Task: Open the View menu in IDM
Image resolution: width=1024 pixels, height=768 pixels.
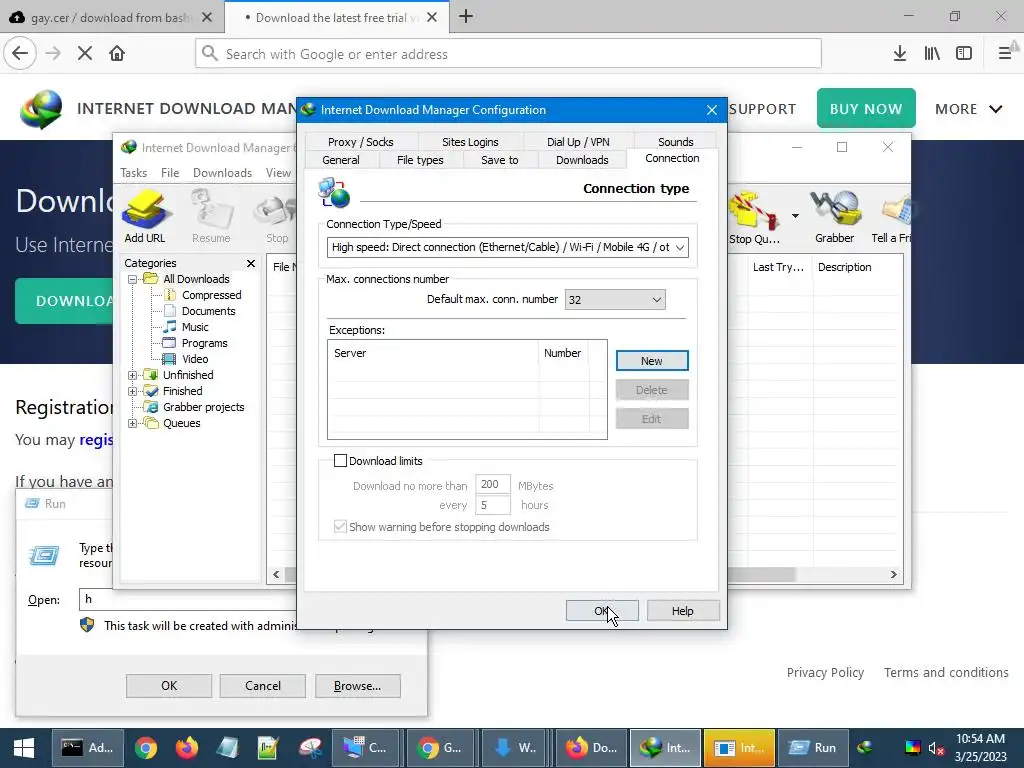Action: [278, 173]
